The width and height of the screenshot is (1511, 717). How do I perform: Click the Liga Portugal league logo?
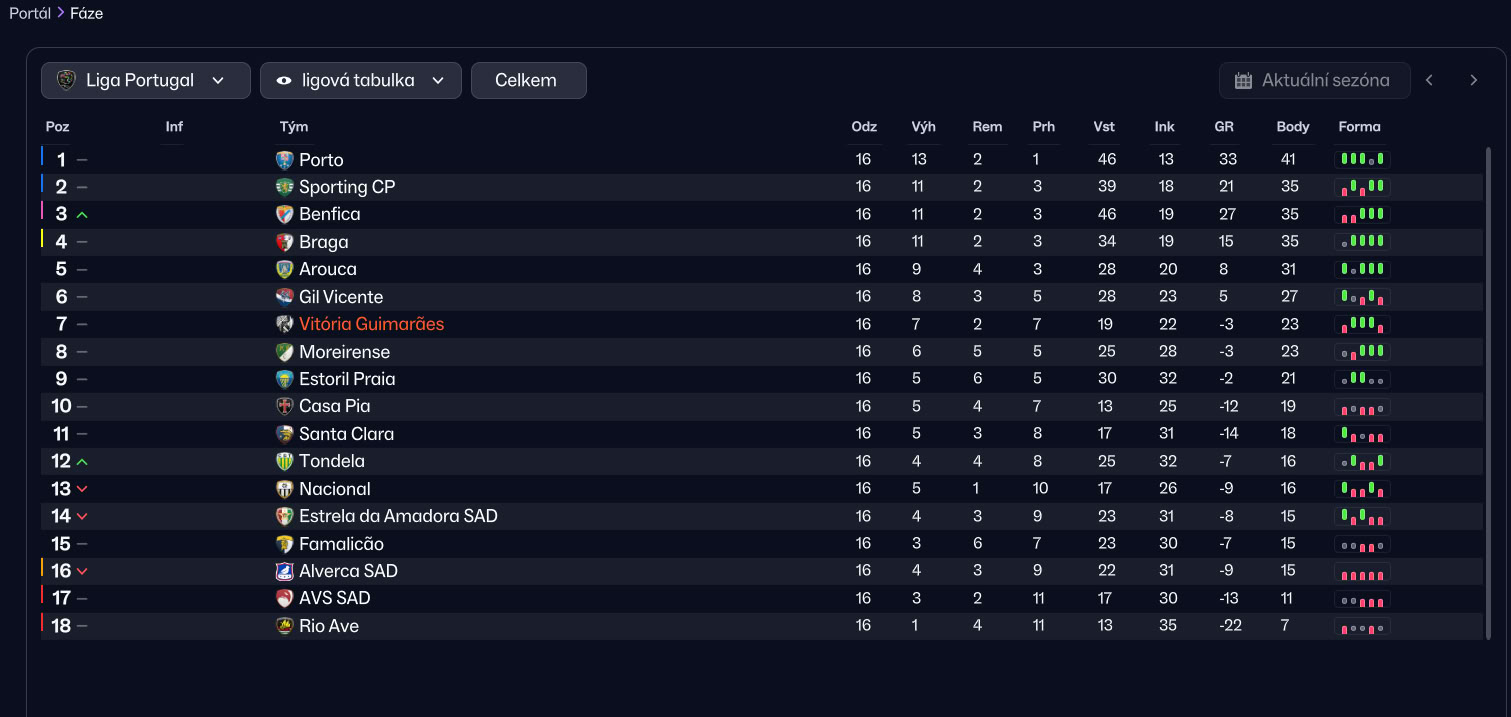(66, 80)
